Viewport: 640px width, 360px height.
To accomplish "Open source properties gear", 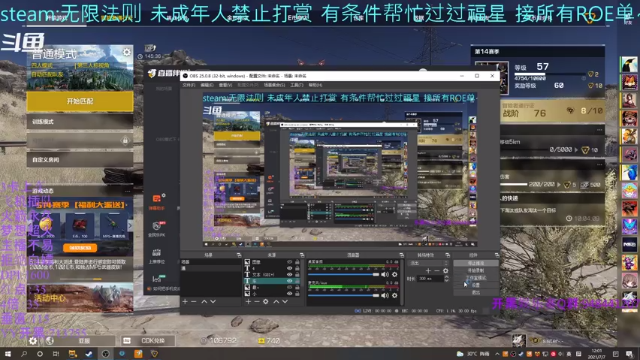I will pyautogui.click(x=266, y=302).
